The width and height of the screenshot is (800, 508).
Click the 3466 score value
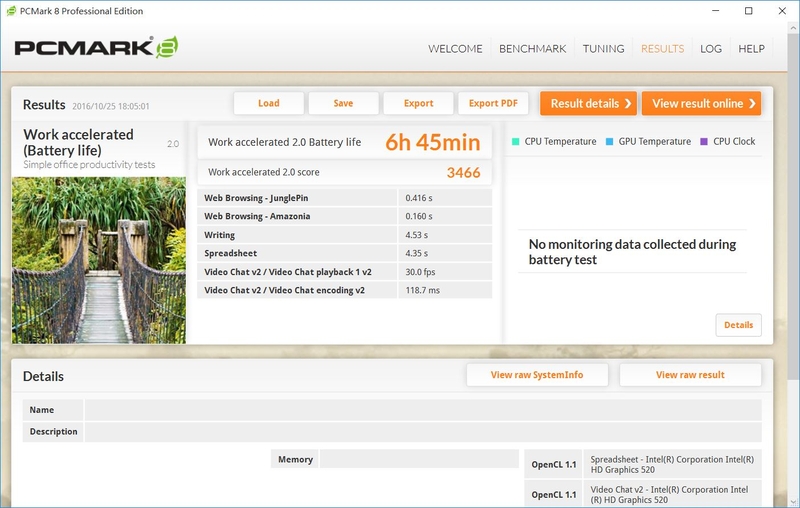point(463,172)
